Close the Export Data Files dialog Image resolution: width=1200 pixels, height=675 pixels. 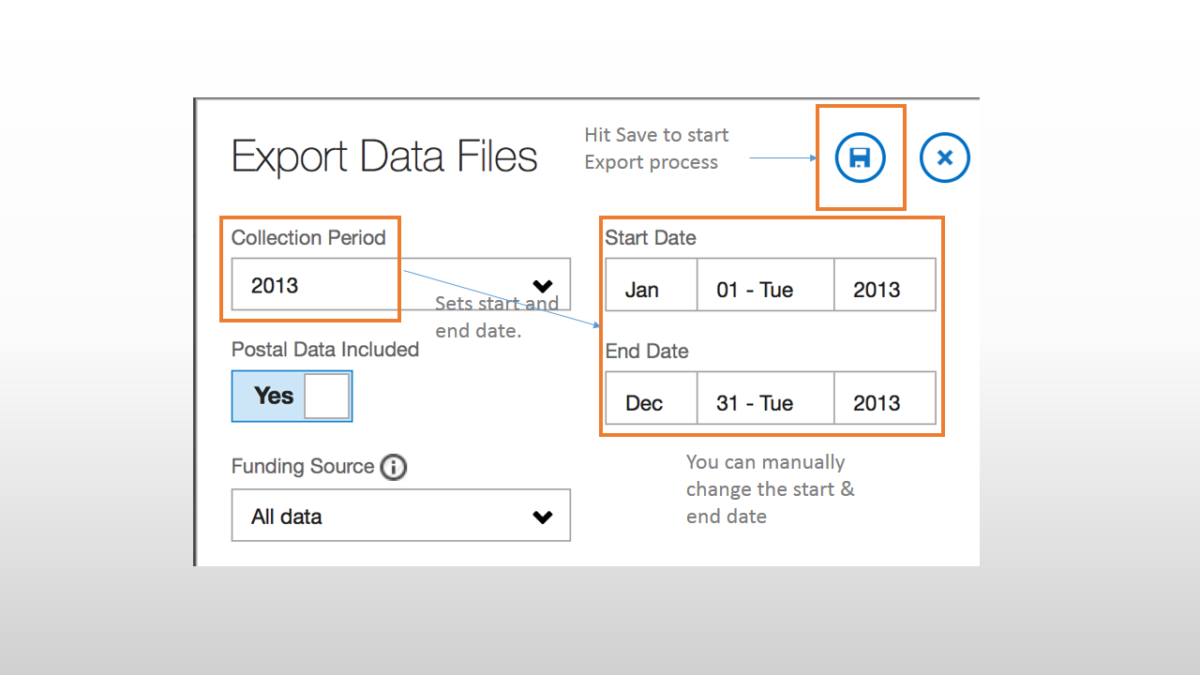coord(944,158)
